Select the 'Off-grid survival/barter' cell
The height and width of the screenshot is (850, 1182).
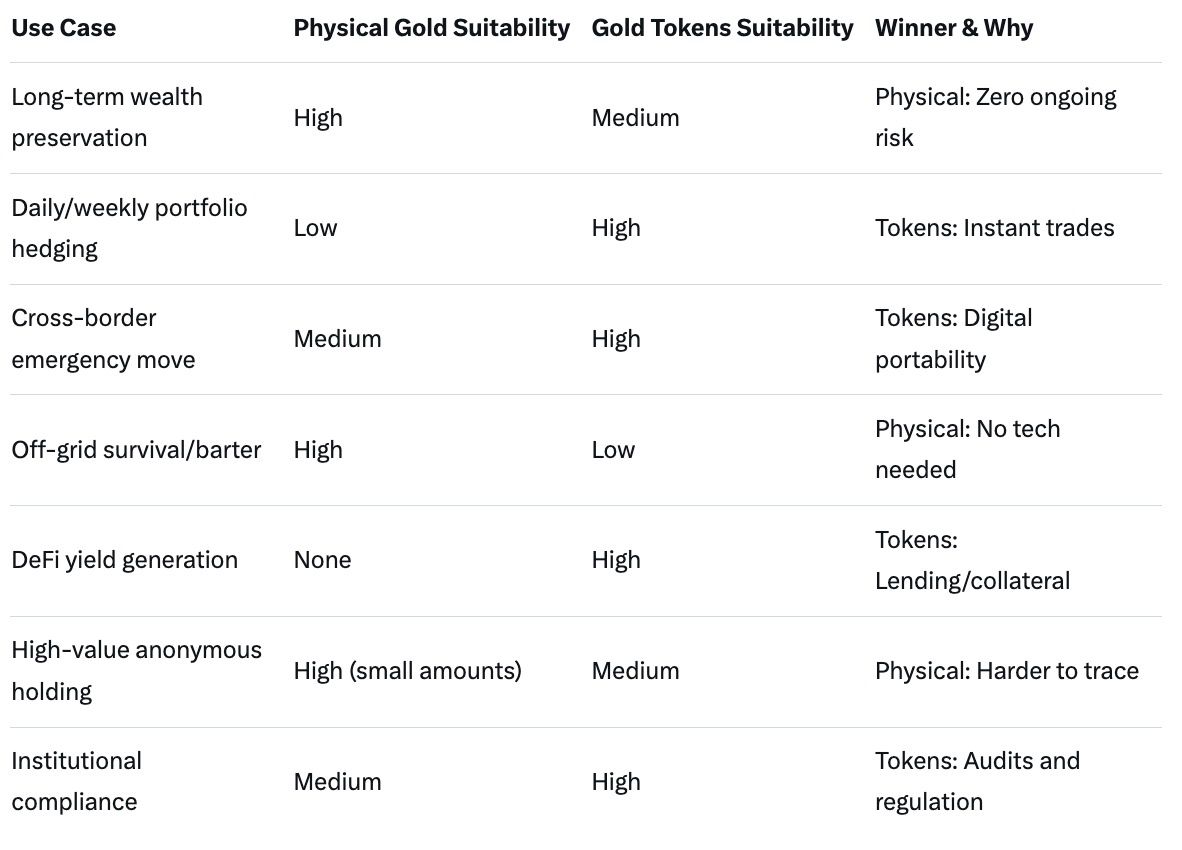click(x=136, y=450)
